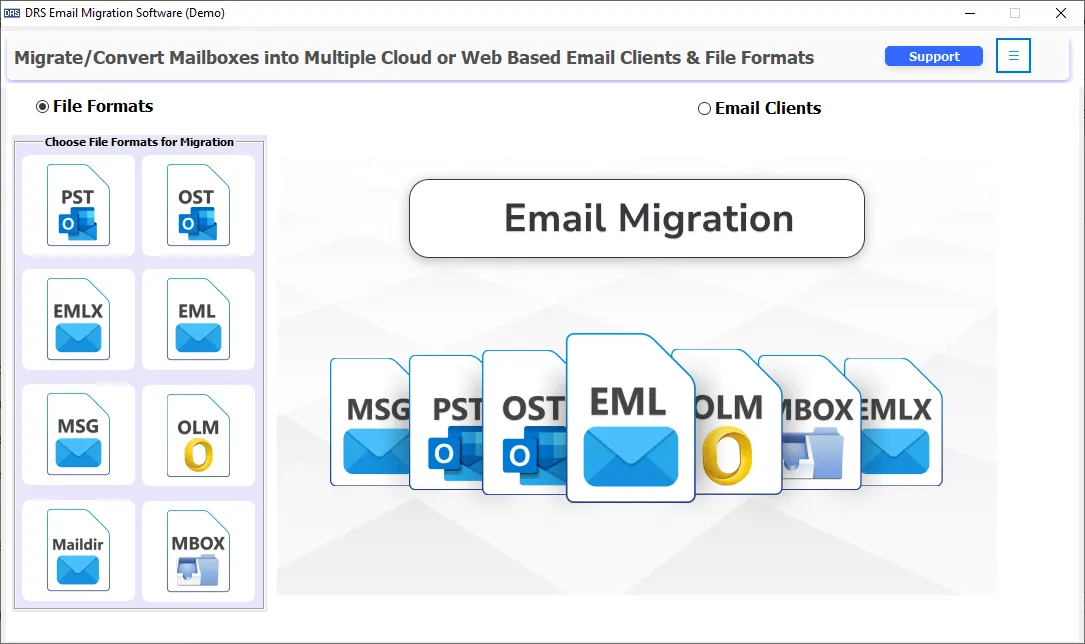Click the MSG graphic in illustration
Image resolution: width=1085 pixels, height=644 pixels.
tap(375, 420)
